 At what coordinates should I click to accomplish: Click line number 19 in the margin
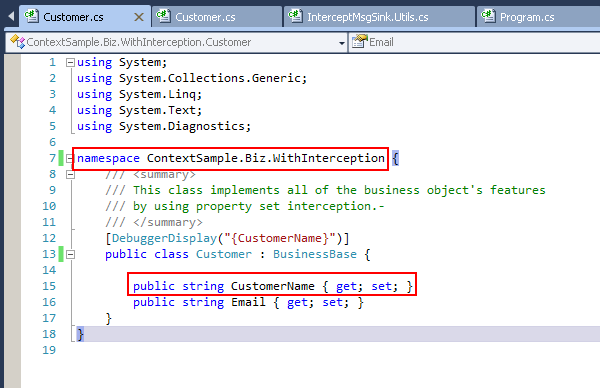point(49,350)
